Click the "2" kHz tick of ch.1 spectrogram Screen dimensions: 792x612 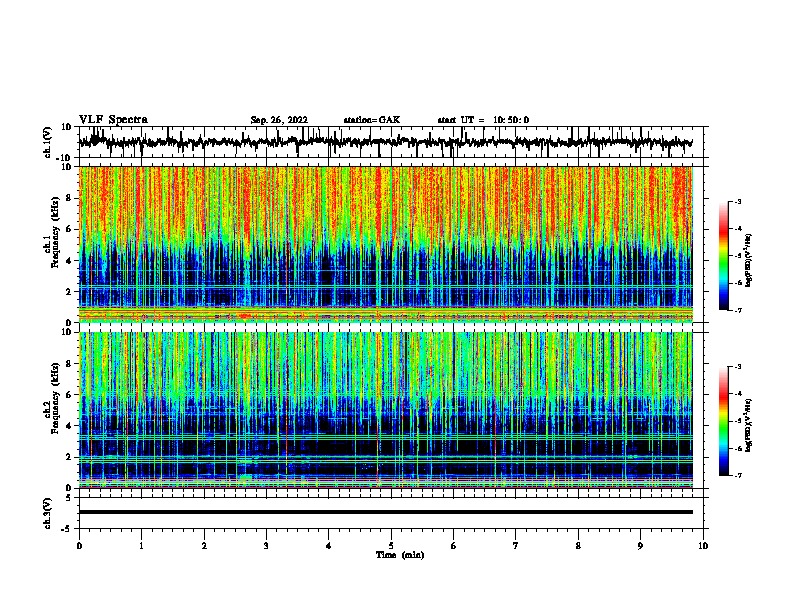tap(69, 291)
